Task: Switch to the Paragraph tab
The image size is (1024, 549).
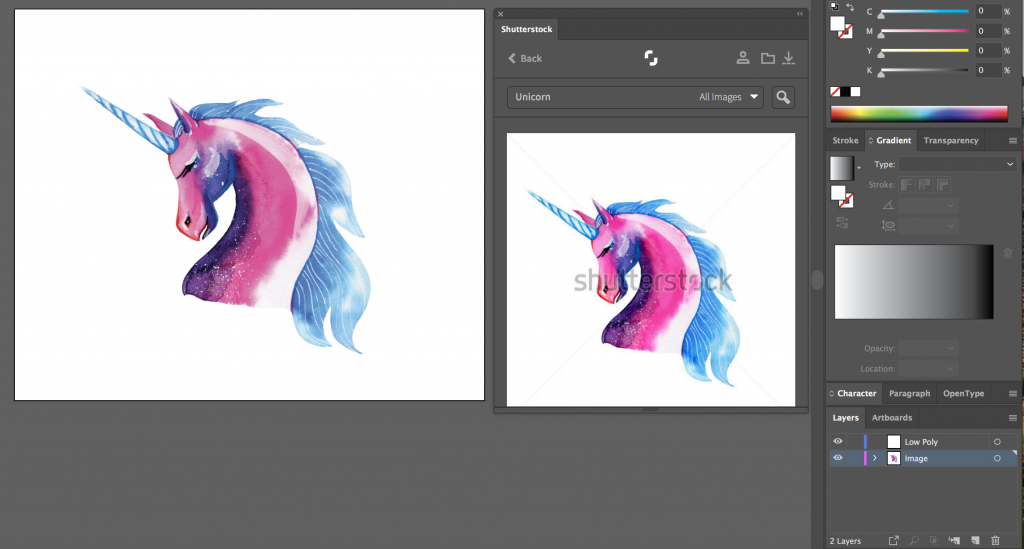Action: point(909,394)
